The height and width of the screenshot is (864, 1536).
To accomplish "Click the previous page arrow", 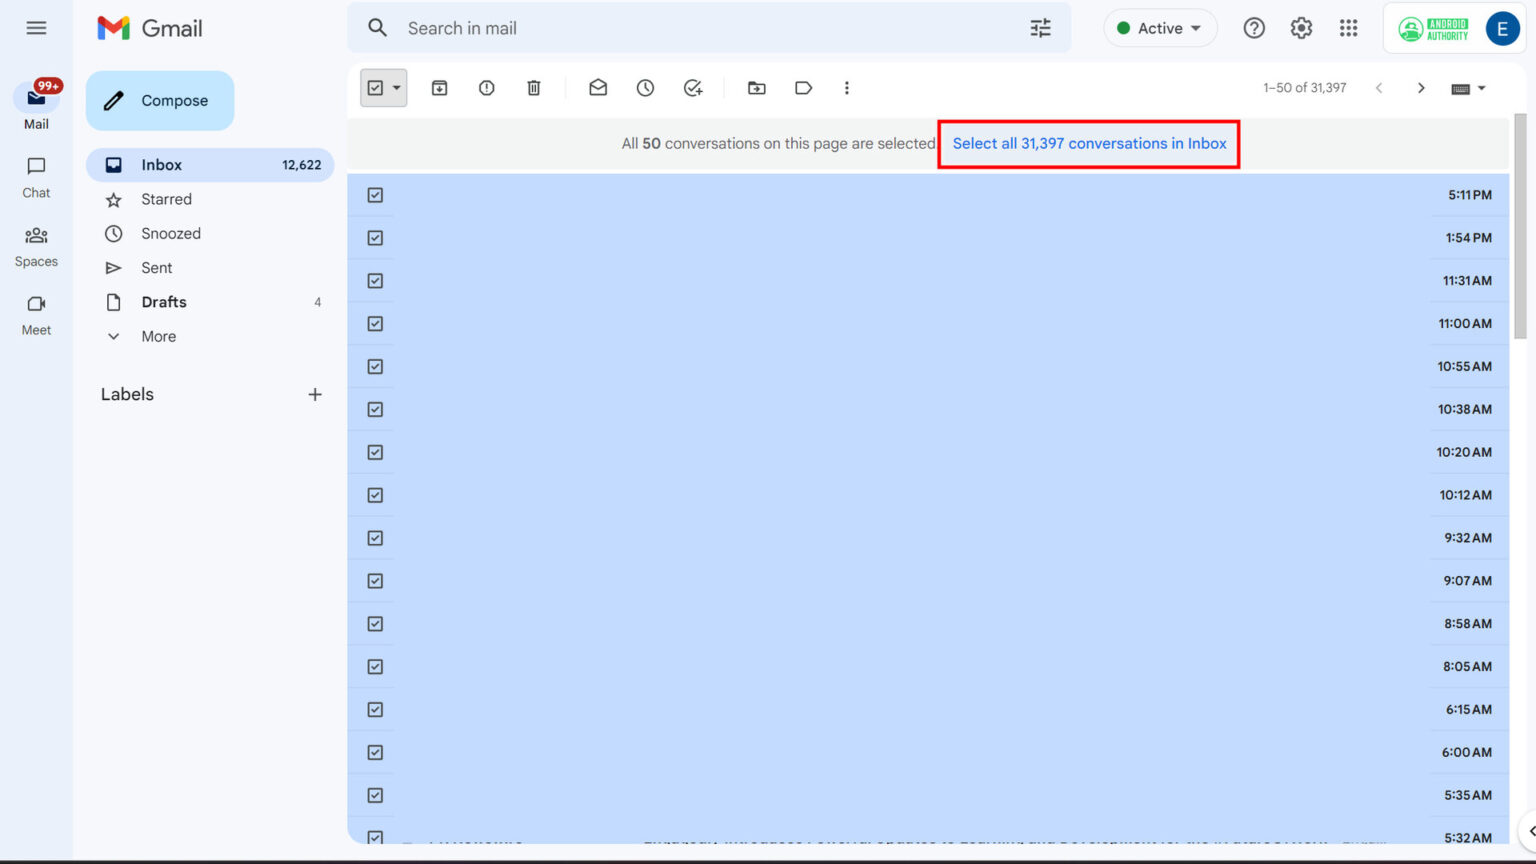I will [1379, 88].
